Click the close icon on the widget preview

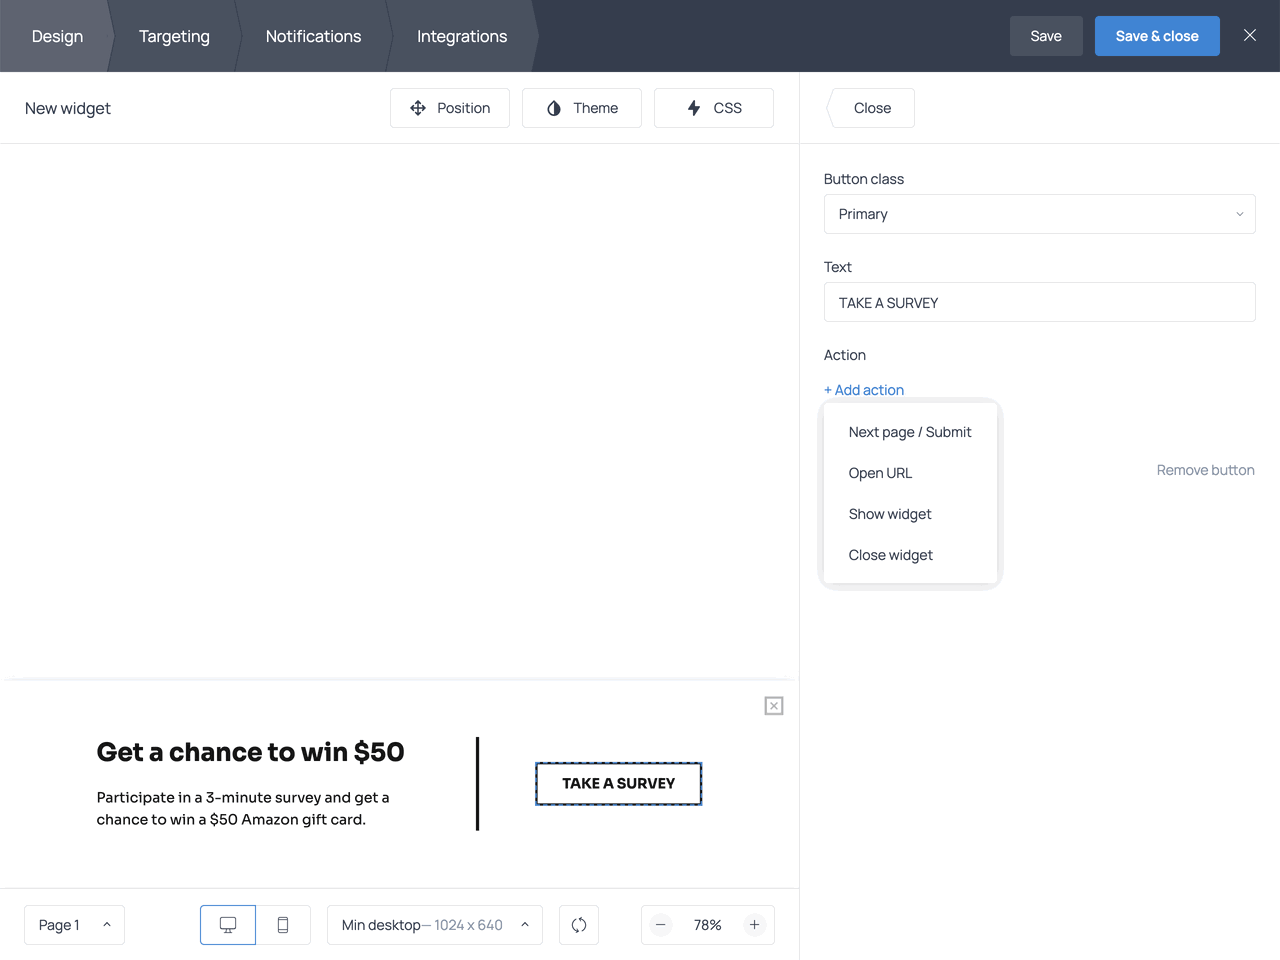[x=773, y=705]
